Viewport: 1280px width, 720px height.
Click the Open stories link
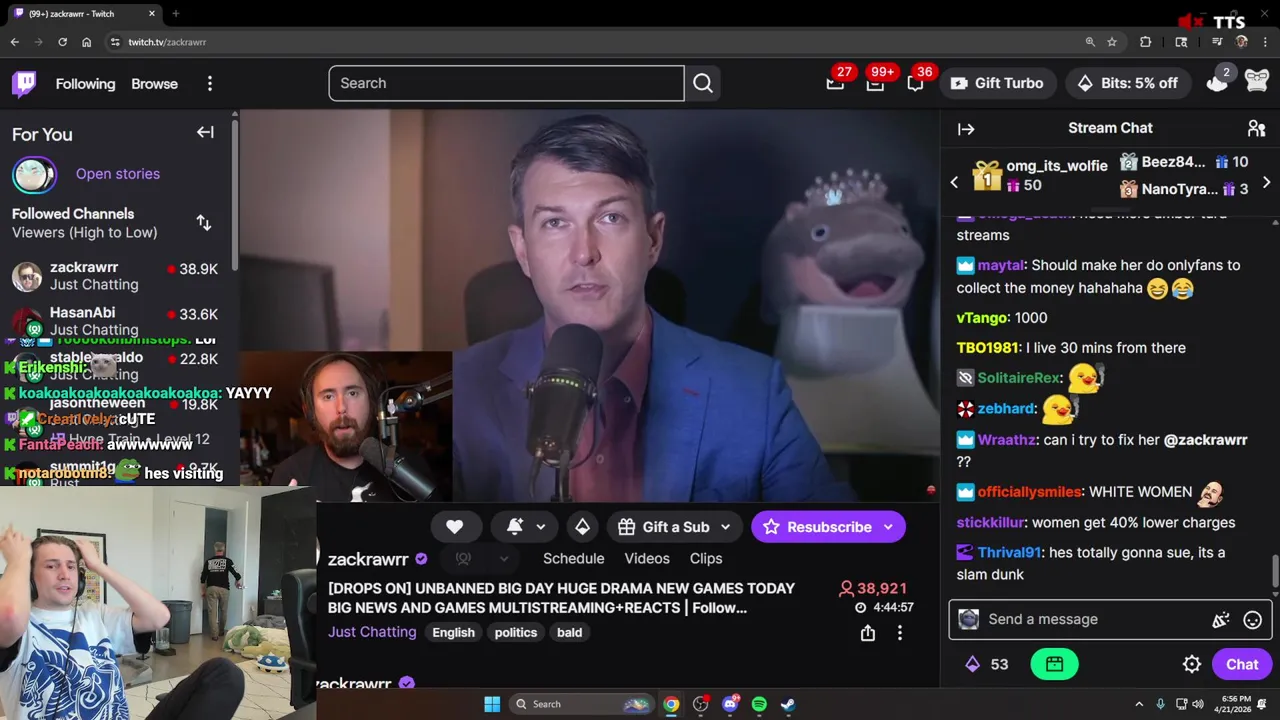(x=118, y=174)
